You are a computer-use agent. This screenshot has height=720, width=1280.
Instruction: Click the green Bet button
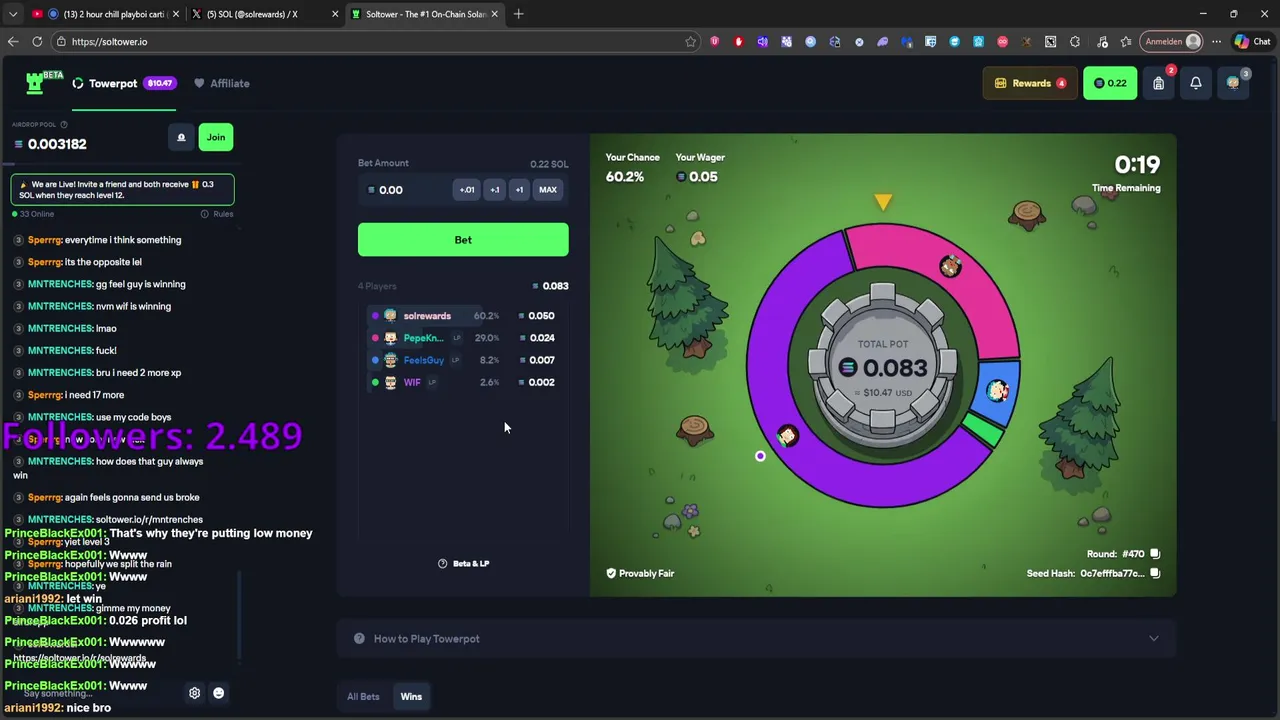point(463,240)
